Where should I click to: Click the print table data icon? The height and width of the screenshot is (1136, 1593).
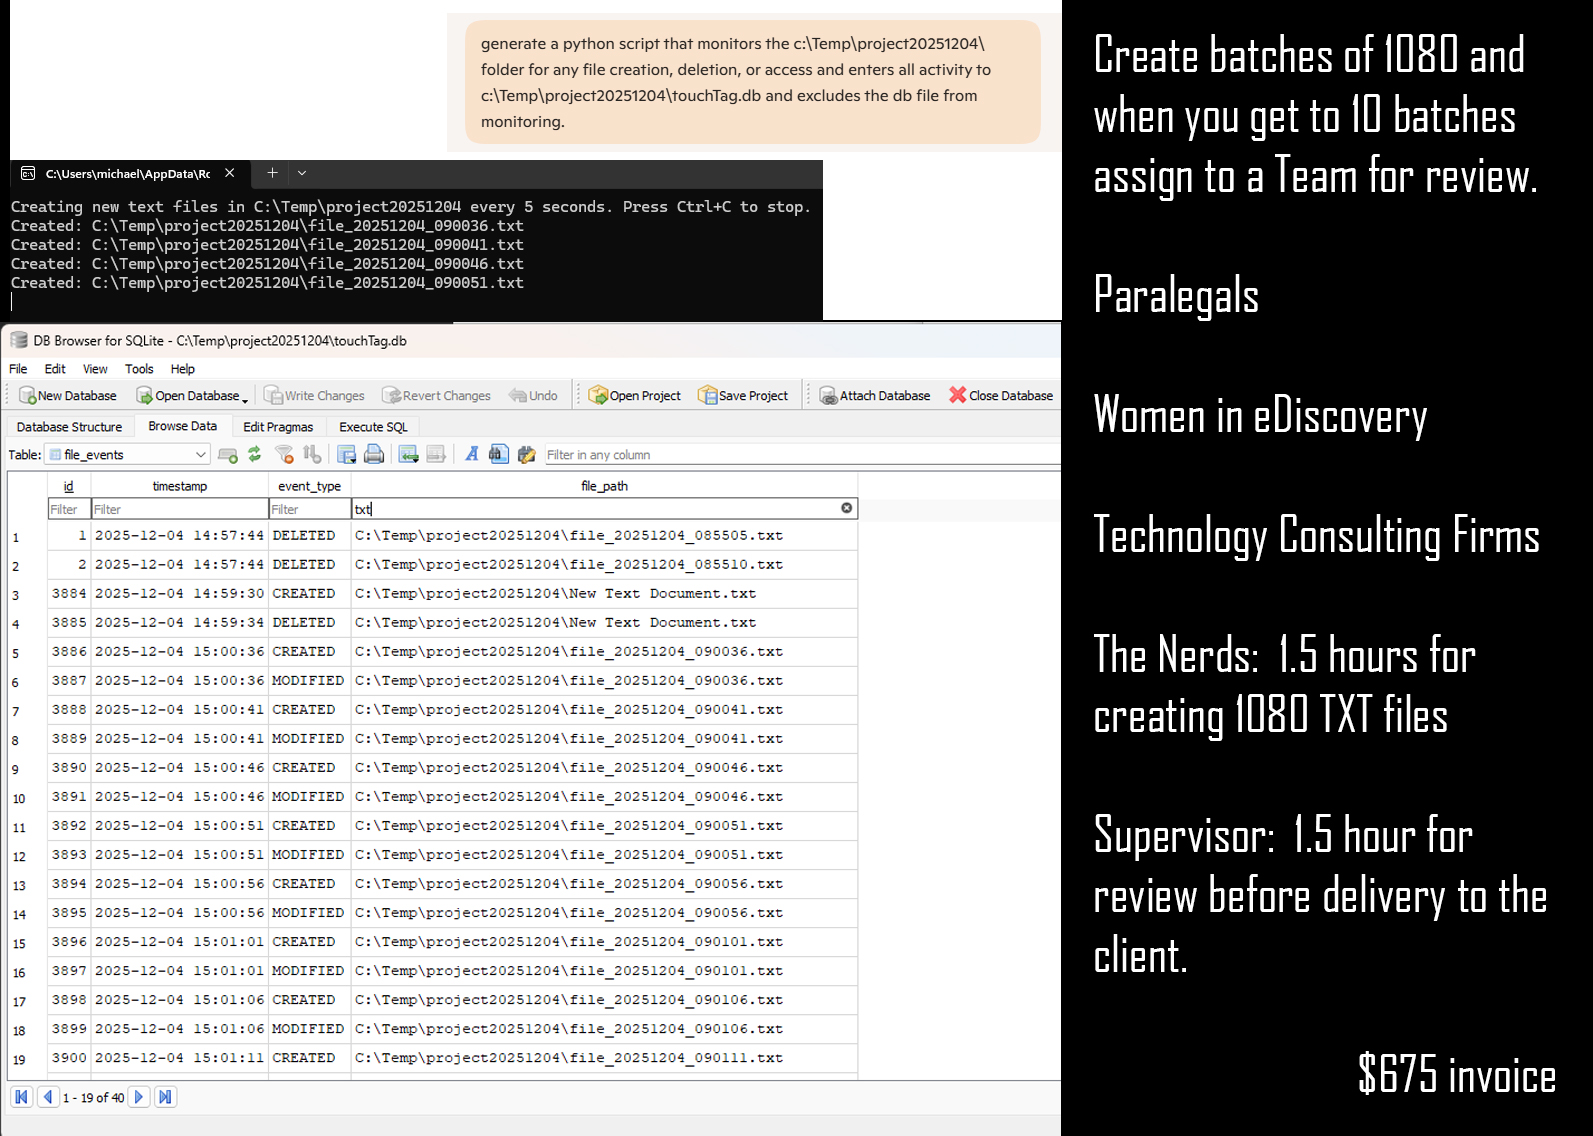(374, 455)
